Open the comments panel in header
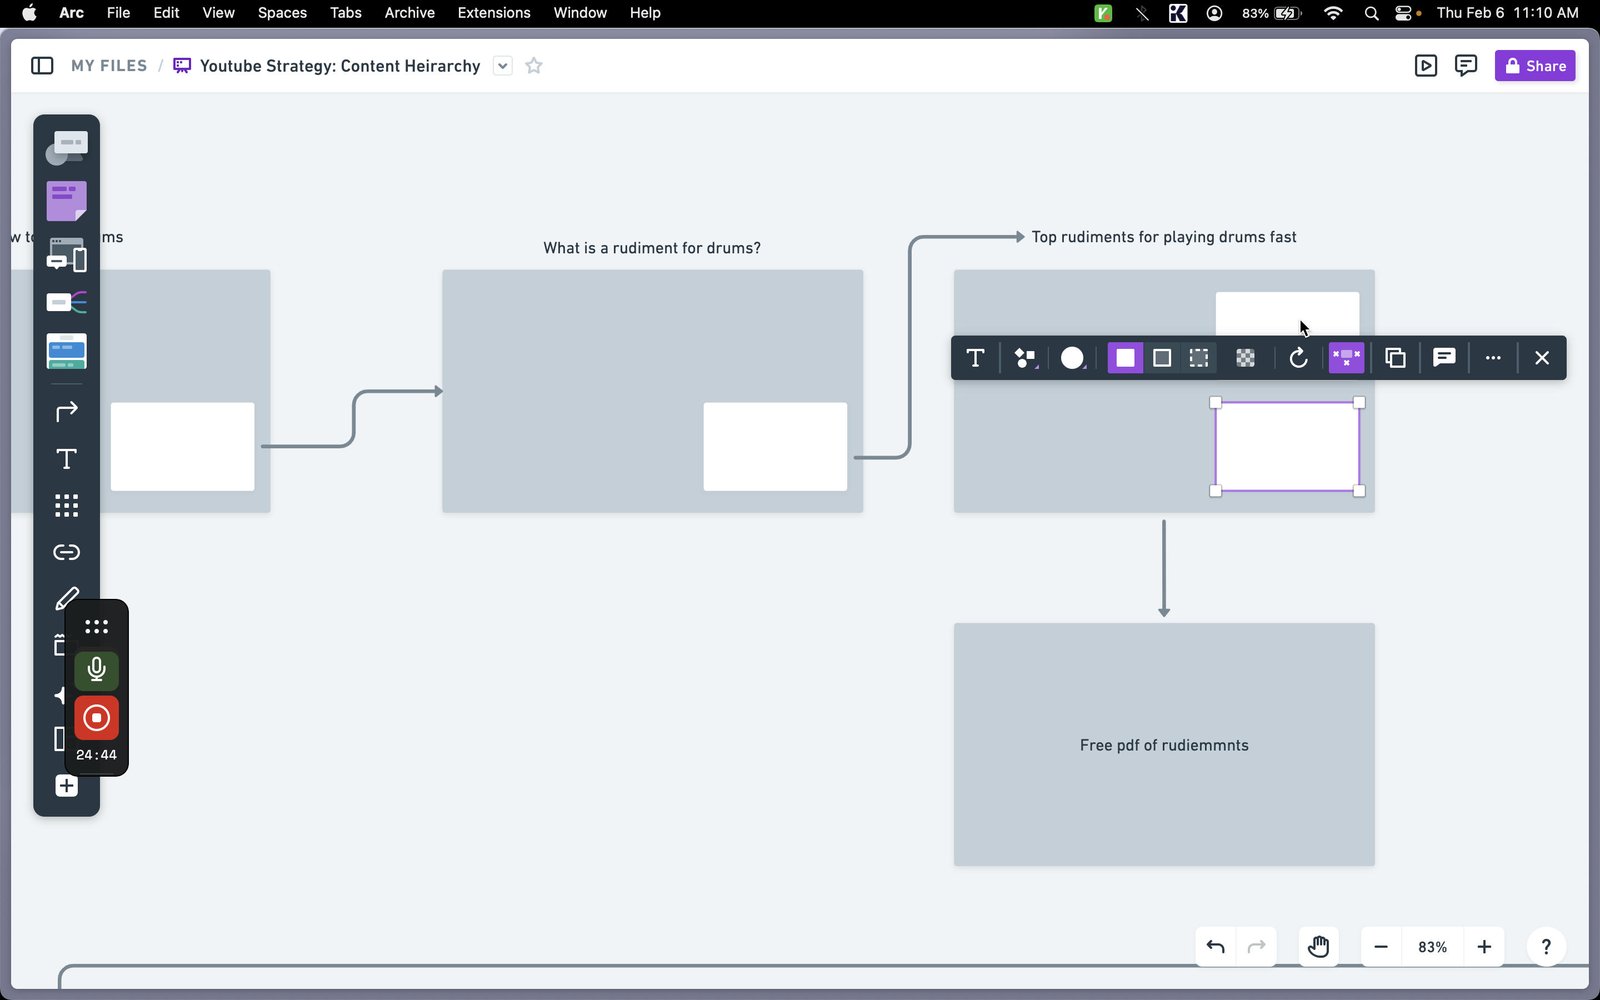 1466,66
